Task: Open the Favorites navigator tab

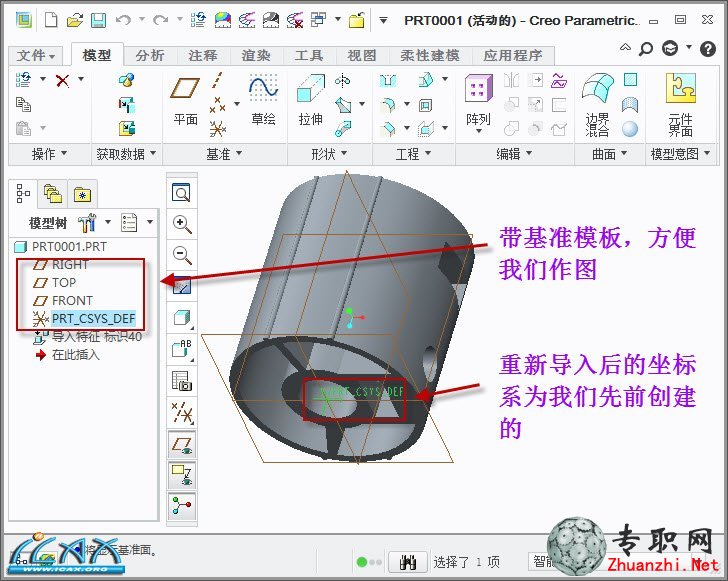Action: coord(82,194)
